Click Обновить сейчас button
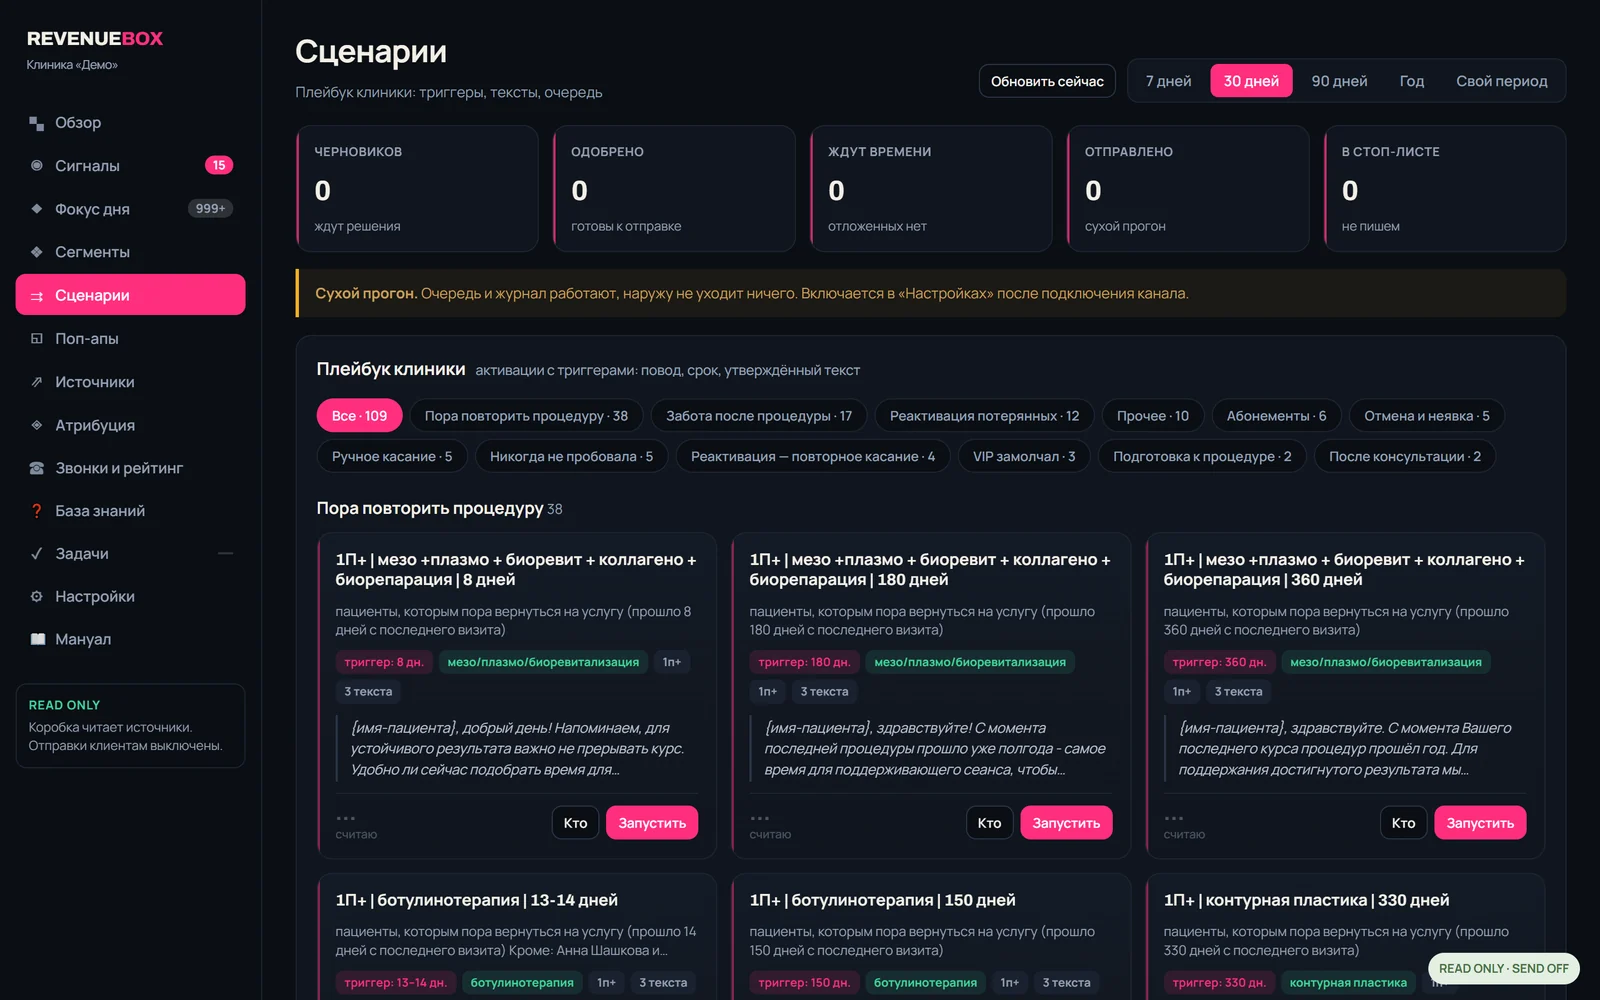Viewport: 1600px width, 1000px height. (1047, 81)
